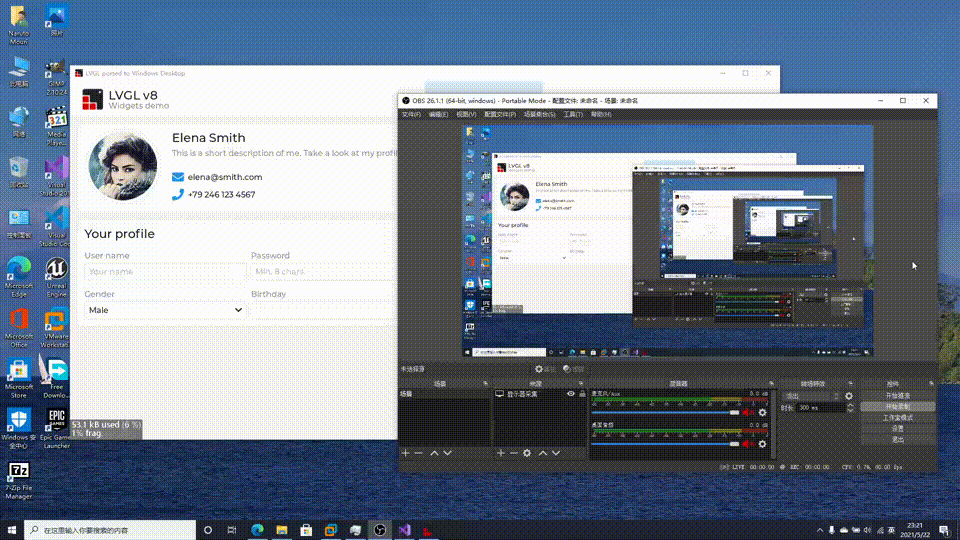
Task: Click the Start Recording button in Controls
Action: tap(898, 407)
